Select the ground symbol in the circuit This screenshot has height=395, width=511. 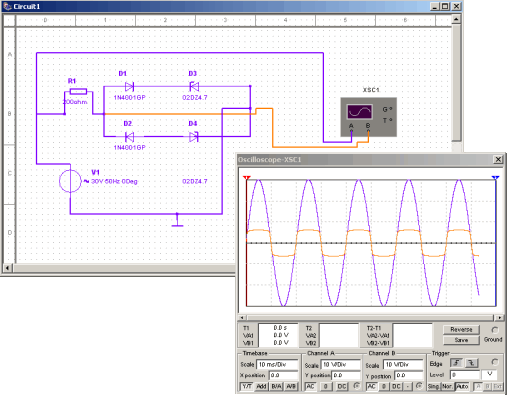177,221
